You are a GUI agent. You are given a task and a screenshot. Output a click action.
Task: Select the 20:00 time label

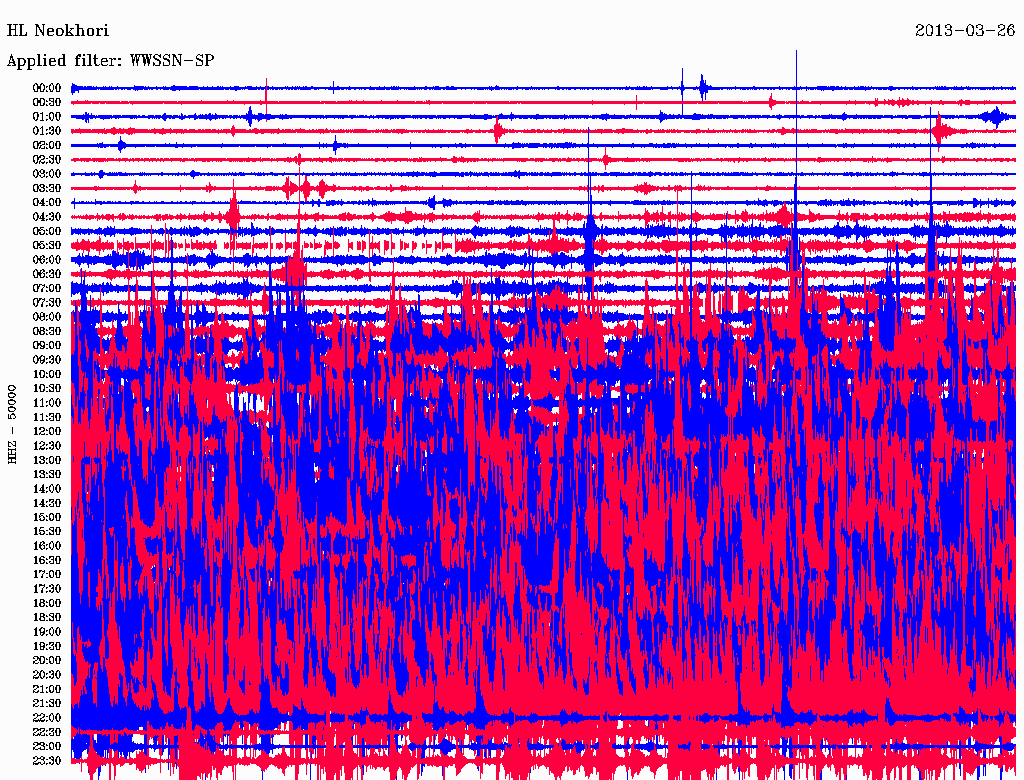pyautogui.click(x=47, y=660)
